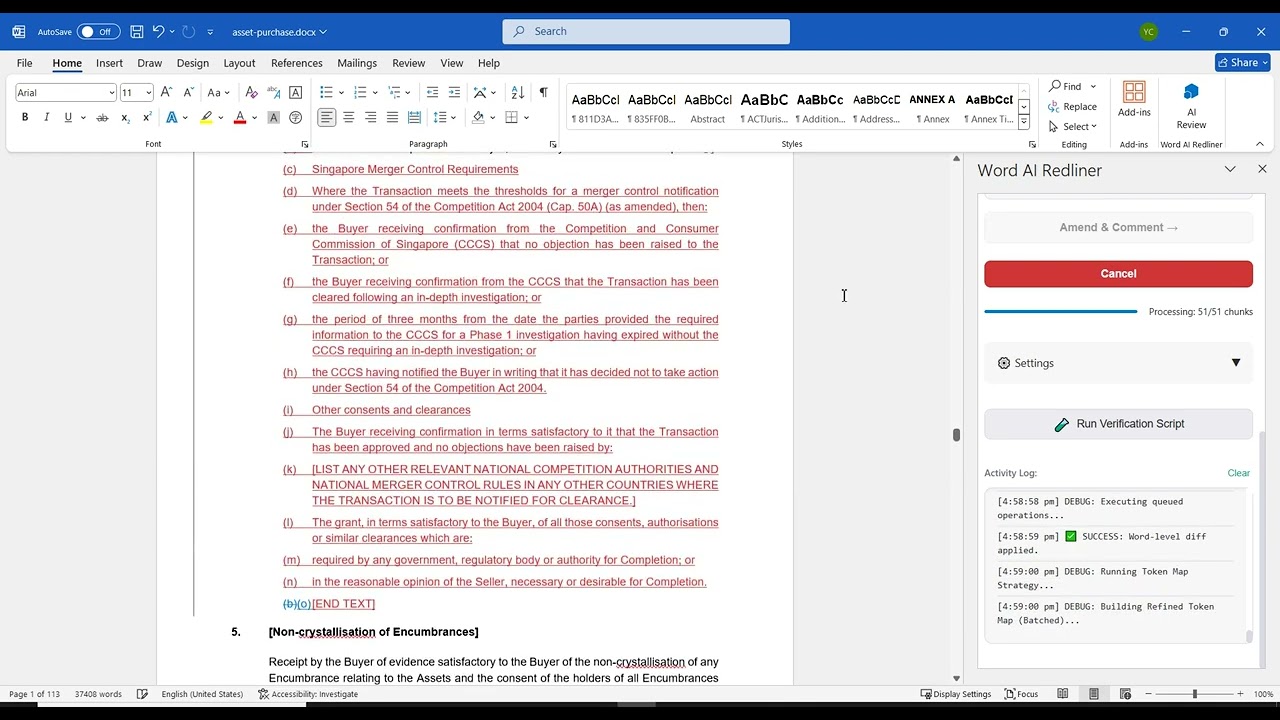Image resolution: width=1280 pixels, height=720 pixels.
Task: Toggle character shading
Action: [273, 117]
